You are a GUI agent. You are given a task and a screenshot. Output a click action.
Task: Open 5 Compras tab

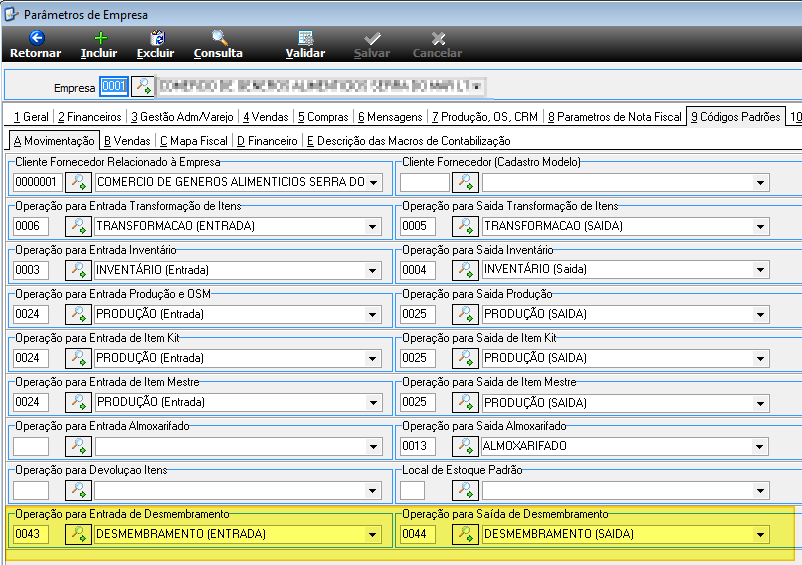point(323,117)
